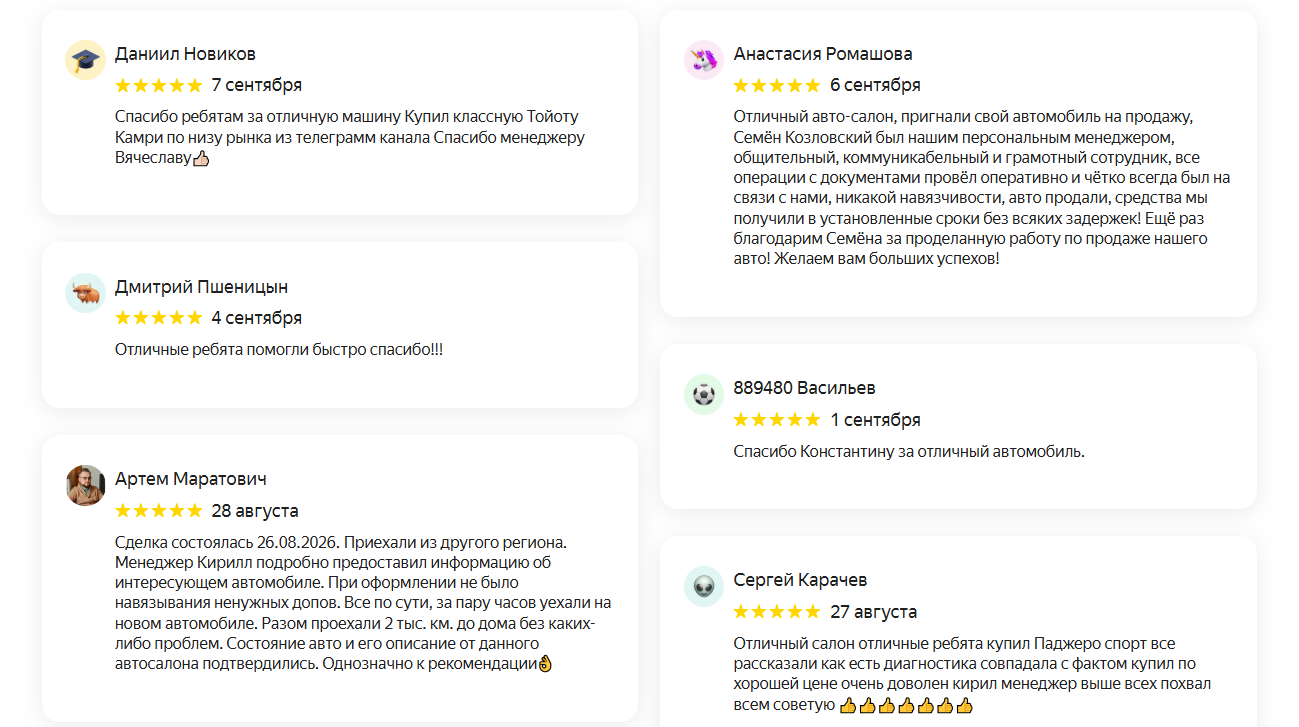
Task: Click the soccer ball avatar of 889480 Васильев
Action: (704, 394)
